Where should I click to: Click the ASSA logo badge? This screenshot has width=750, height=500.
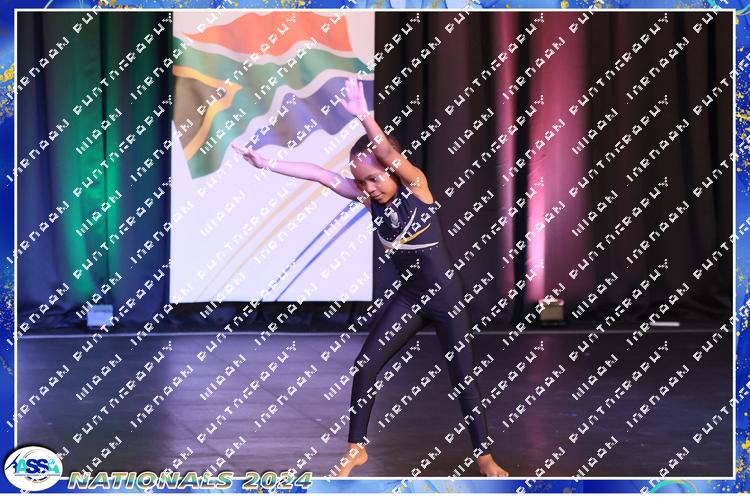click(x=33, y=468)
